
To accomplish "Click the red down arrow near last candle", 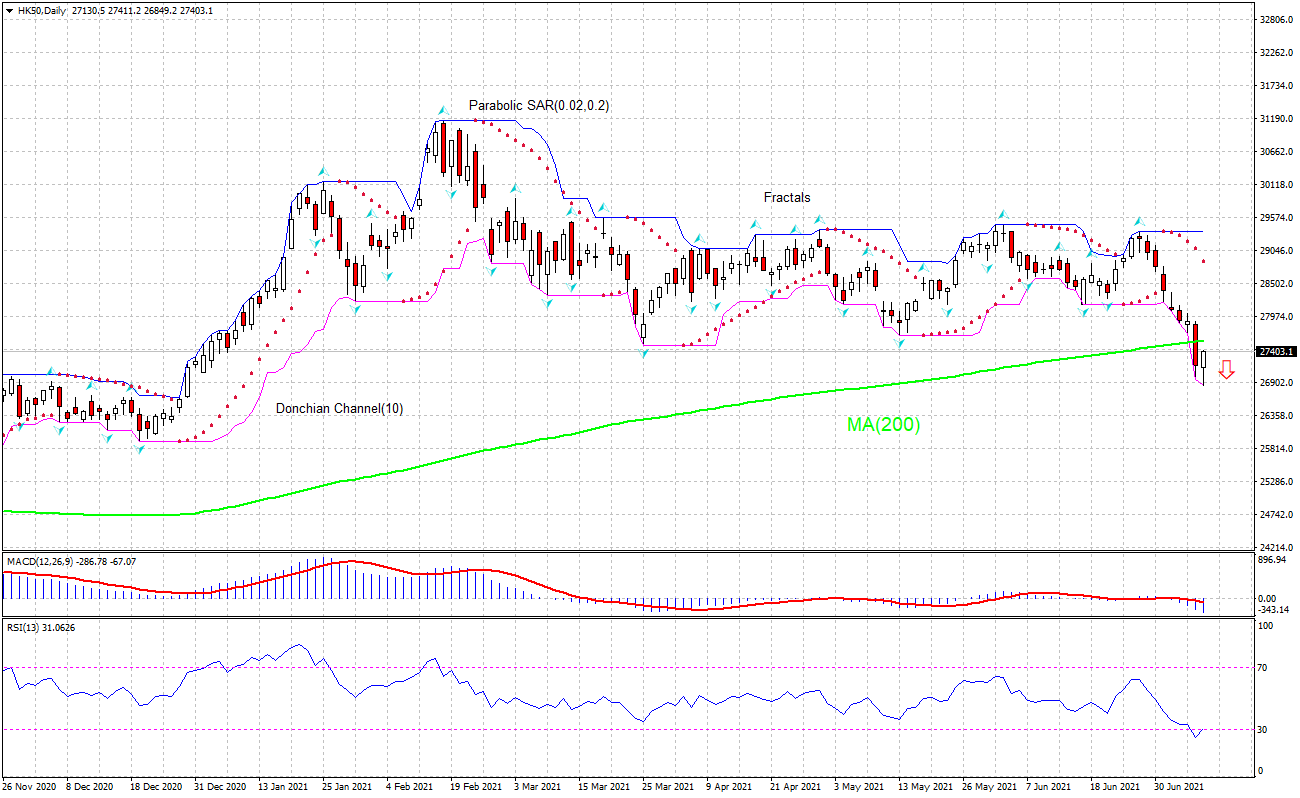I will pos(1226,369).
